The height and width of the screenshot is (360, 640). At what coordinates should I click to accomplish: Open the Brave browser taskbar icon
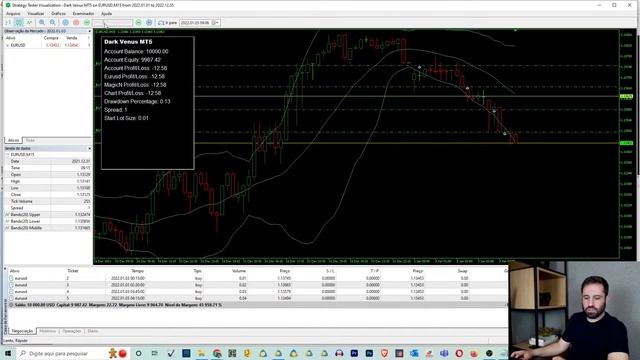[x=384, y=353]
